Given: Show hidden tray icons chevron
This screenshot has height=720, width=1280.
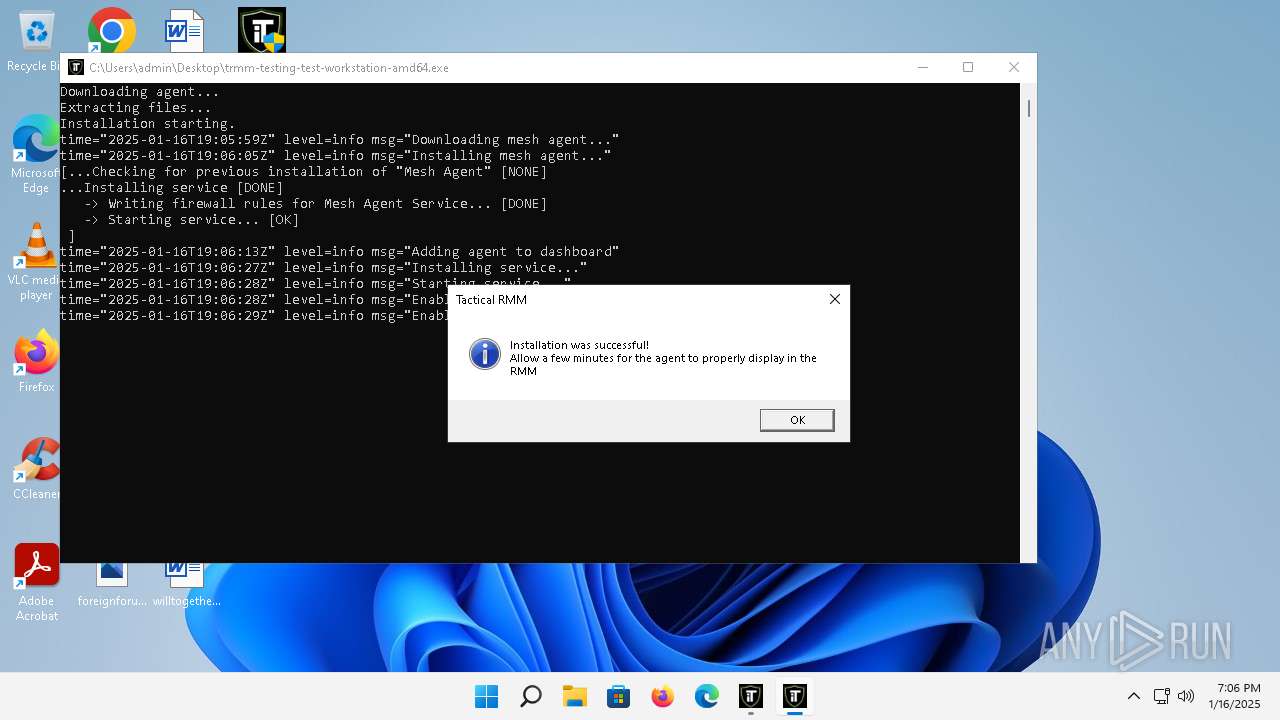Looking at the screenshot, I should pyautogui.click(x=1133, y=696).
